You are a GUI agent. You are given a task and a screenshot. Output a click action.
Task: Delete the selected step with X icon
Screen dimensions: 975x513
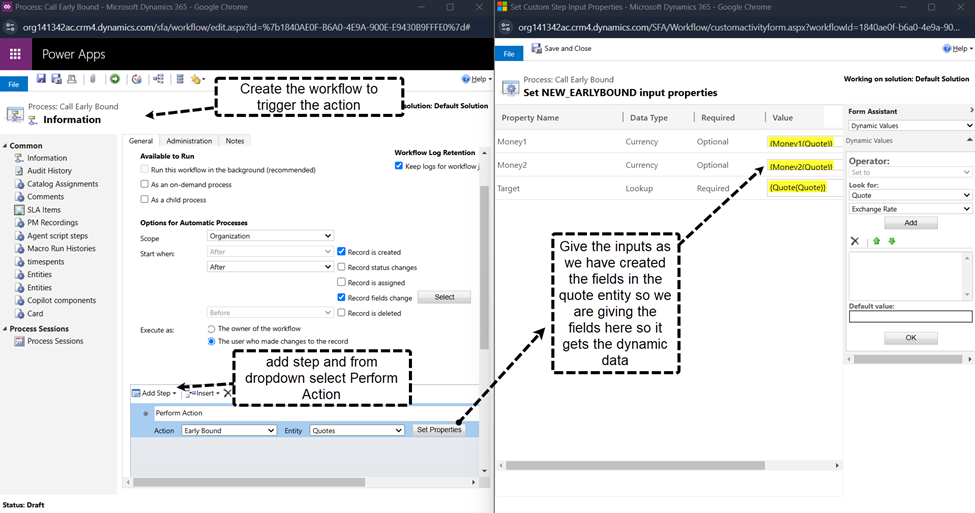227,393
